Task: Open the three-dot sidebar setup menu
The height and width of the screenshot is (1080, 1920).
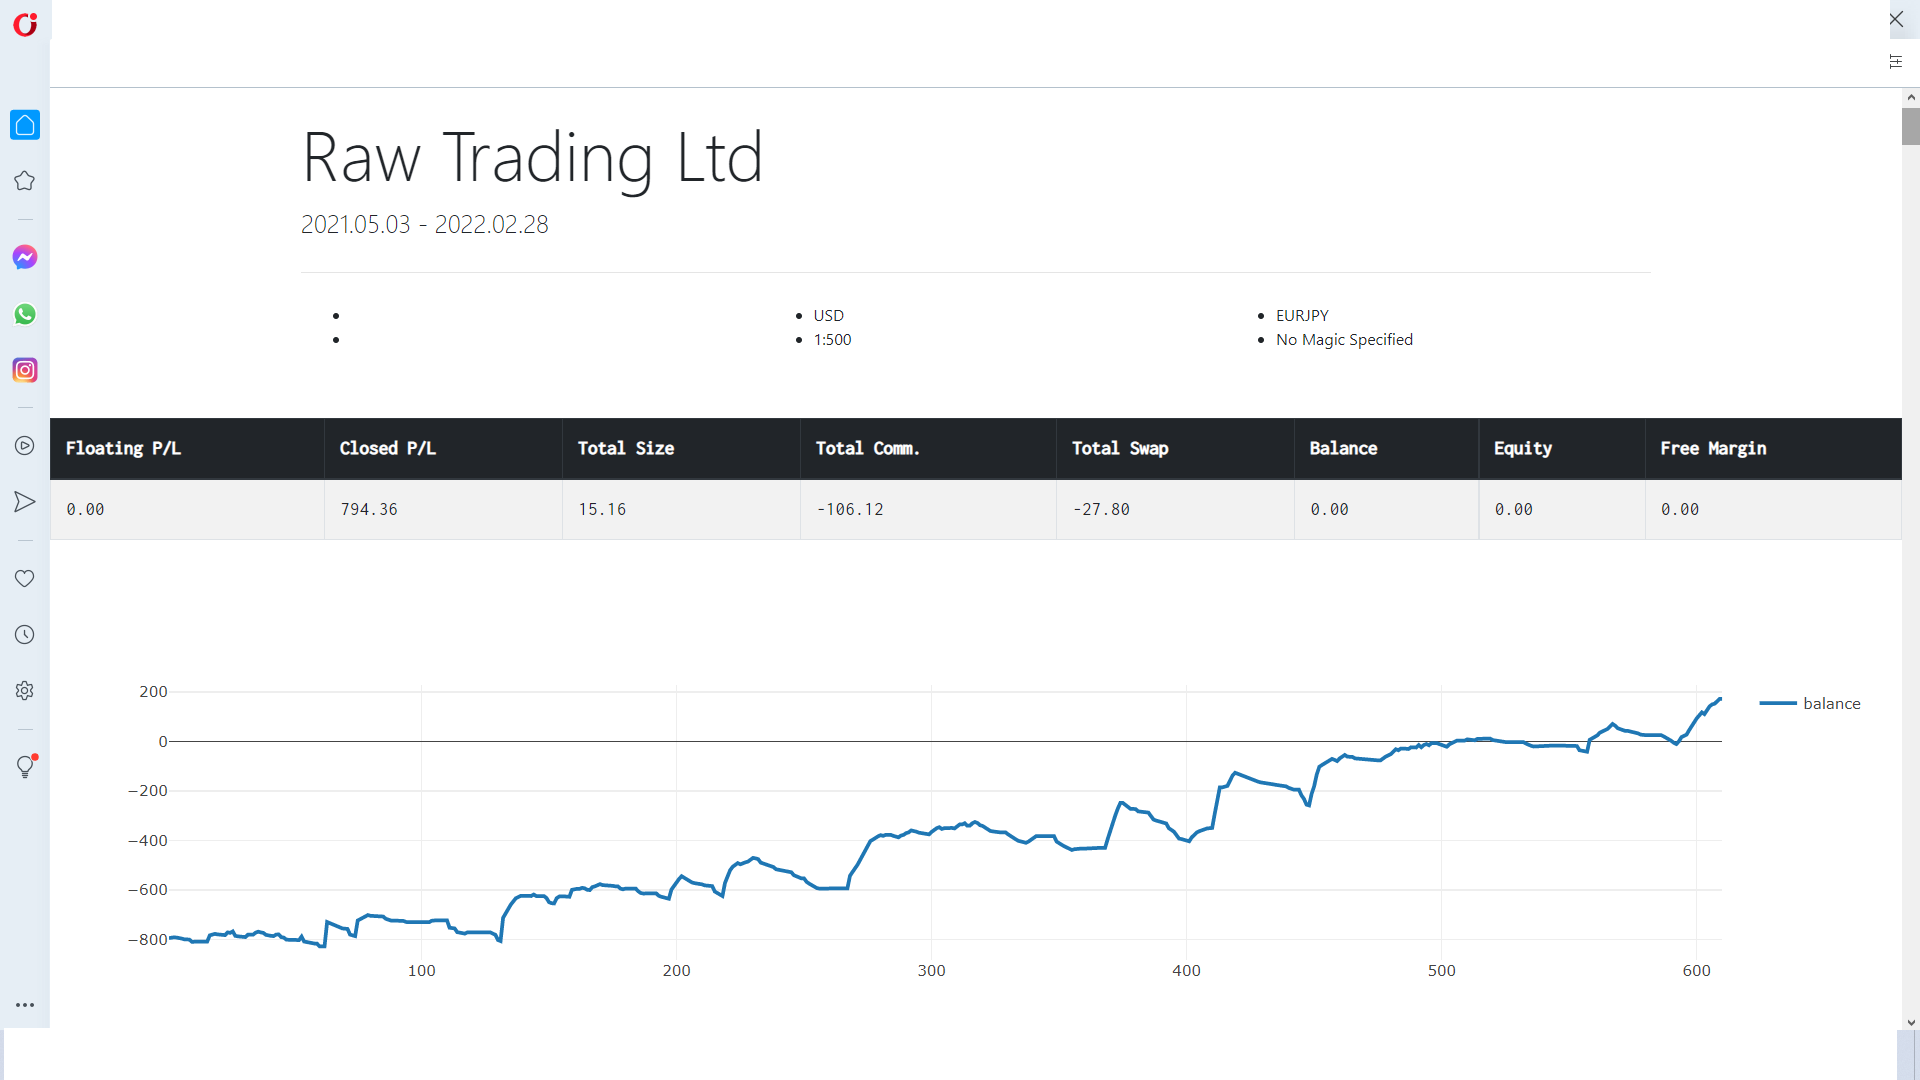Action: pyautogui.click(x=25, y=1005)
